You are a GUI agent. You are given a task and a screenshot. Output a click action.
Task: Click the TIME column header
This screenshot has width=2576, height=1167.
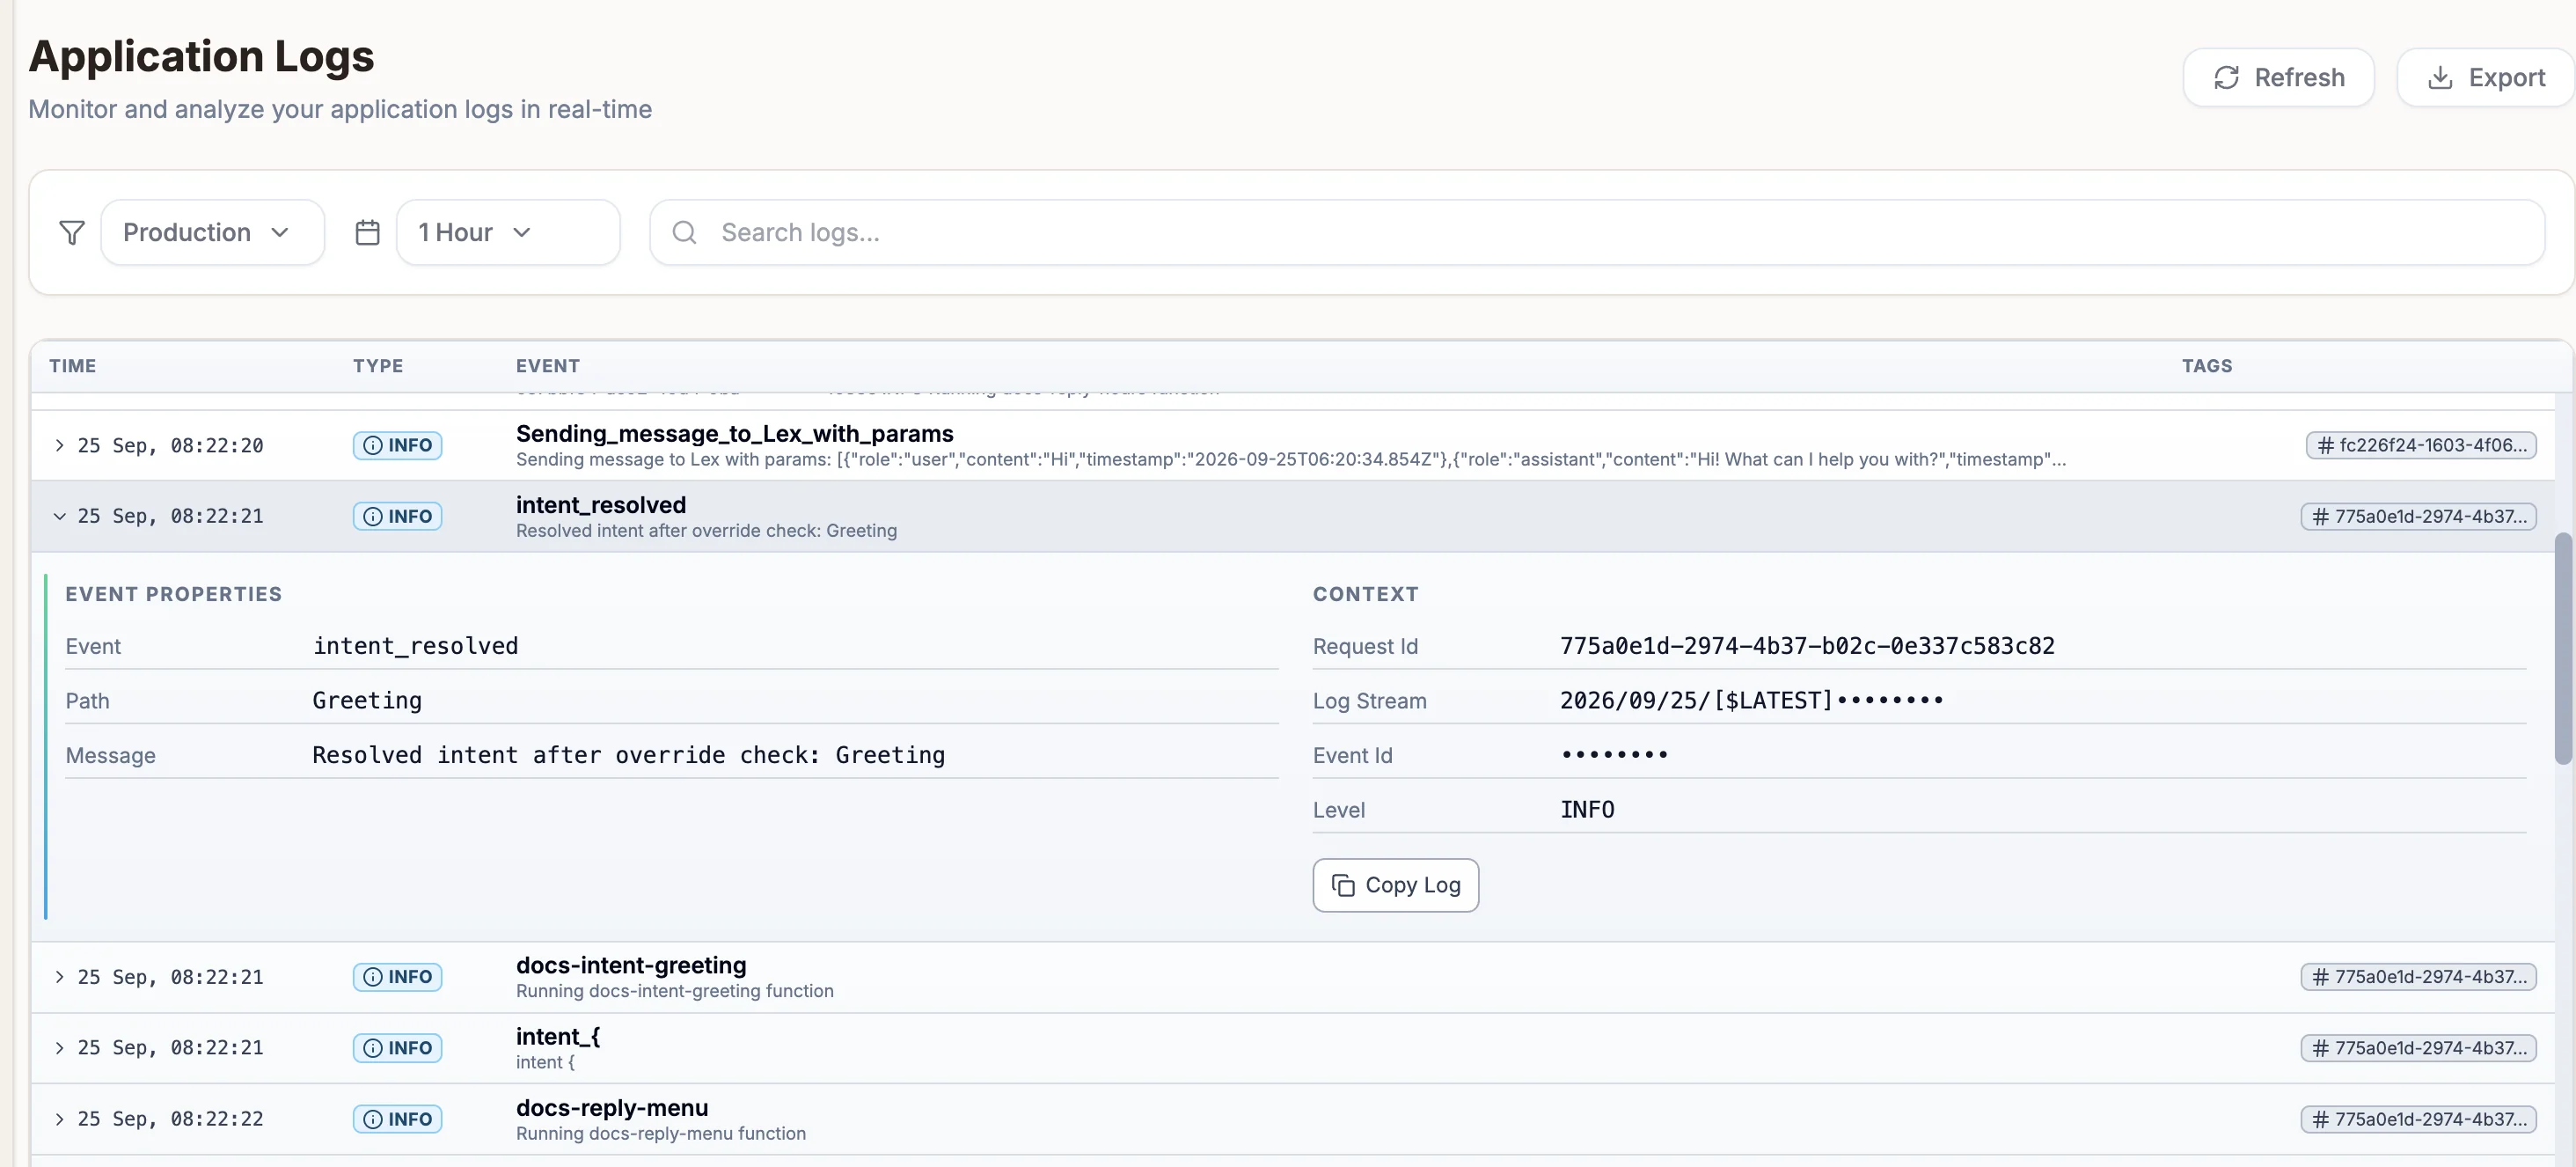[x=73, y=366]
